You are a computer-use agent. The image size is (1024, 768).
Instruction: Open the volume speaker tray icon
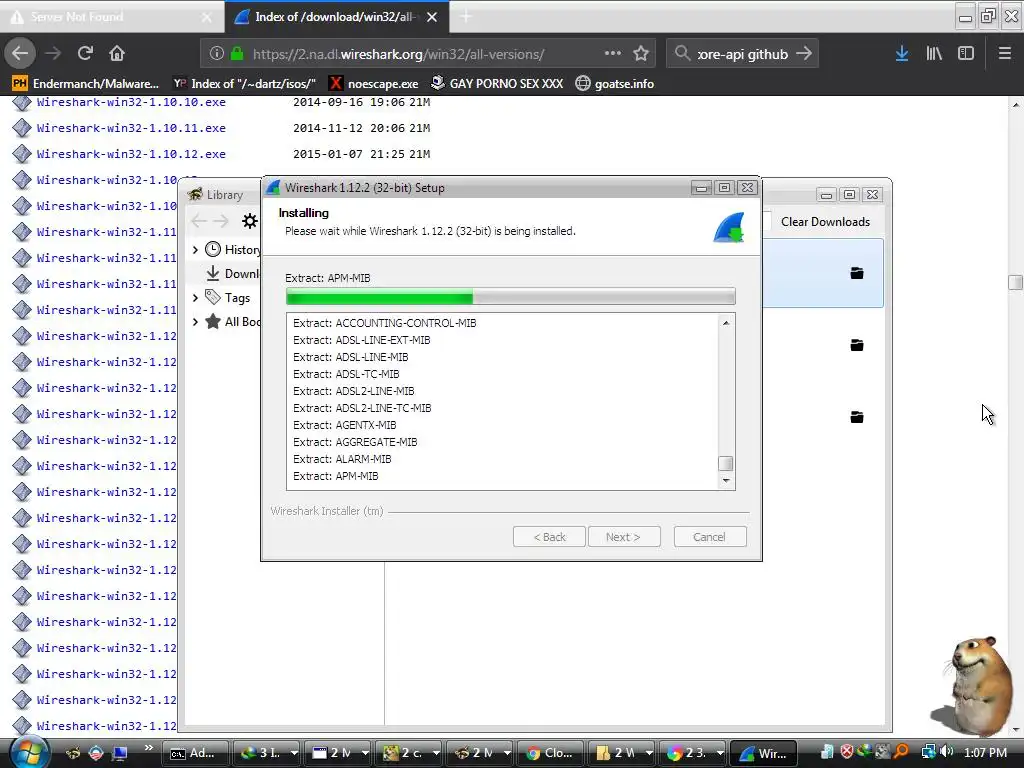[x=947, y=752]
